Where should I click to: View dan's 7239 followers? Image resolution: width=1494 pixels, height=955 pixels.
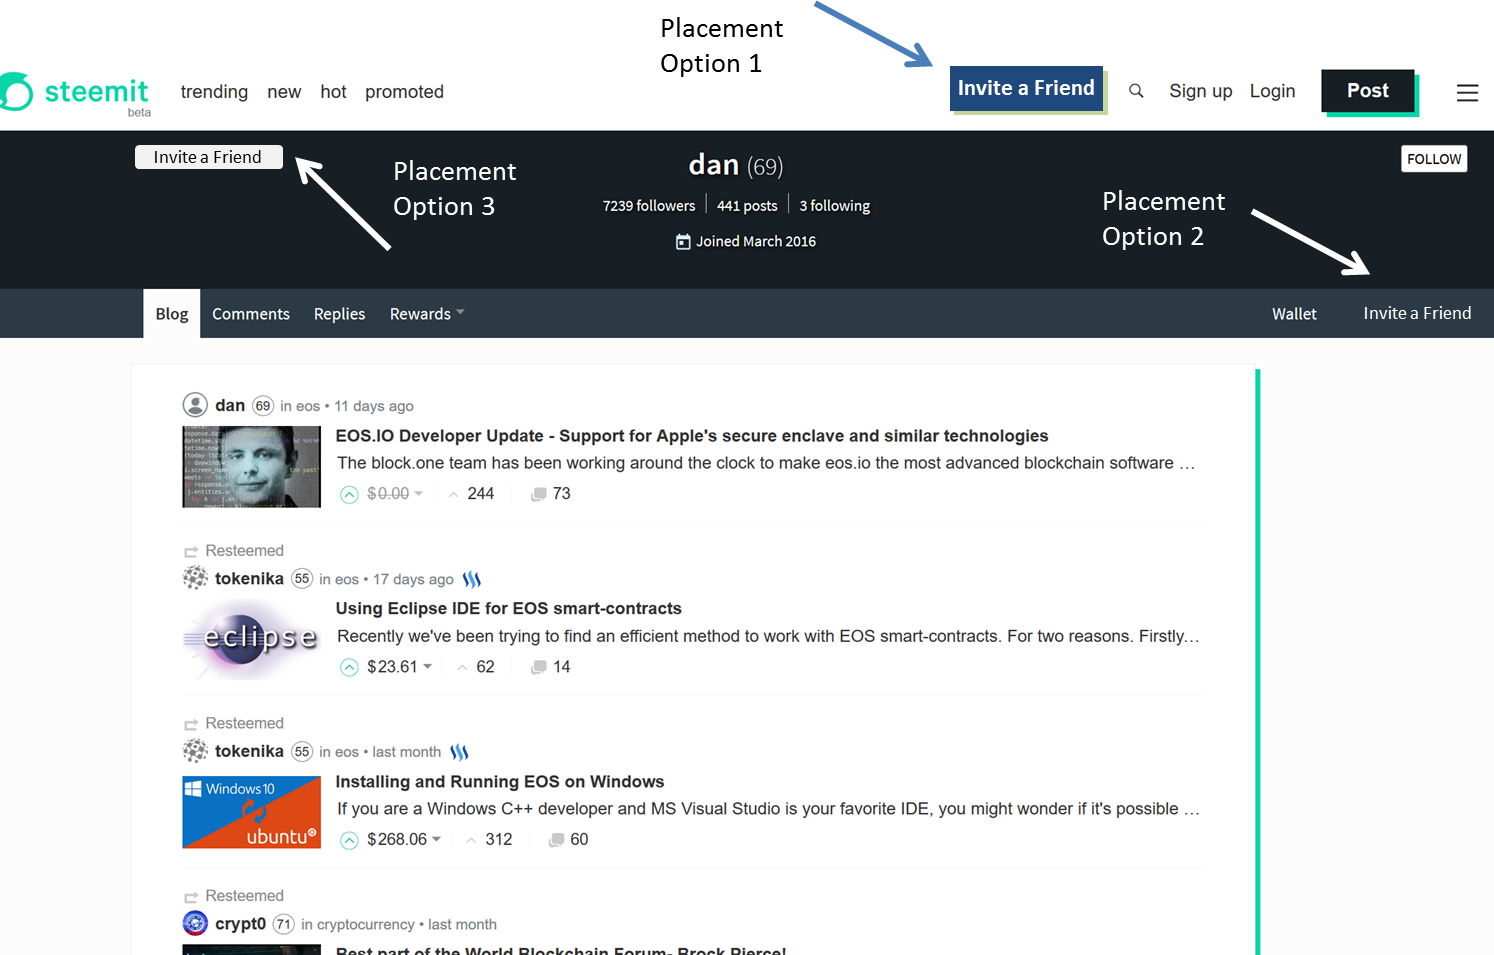click(648, 206)
